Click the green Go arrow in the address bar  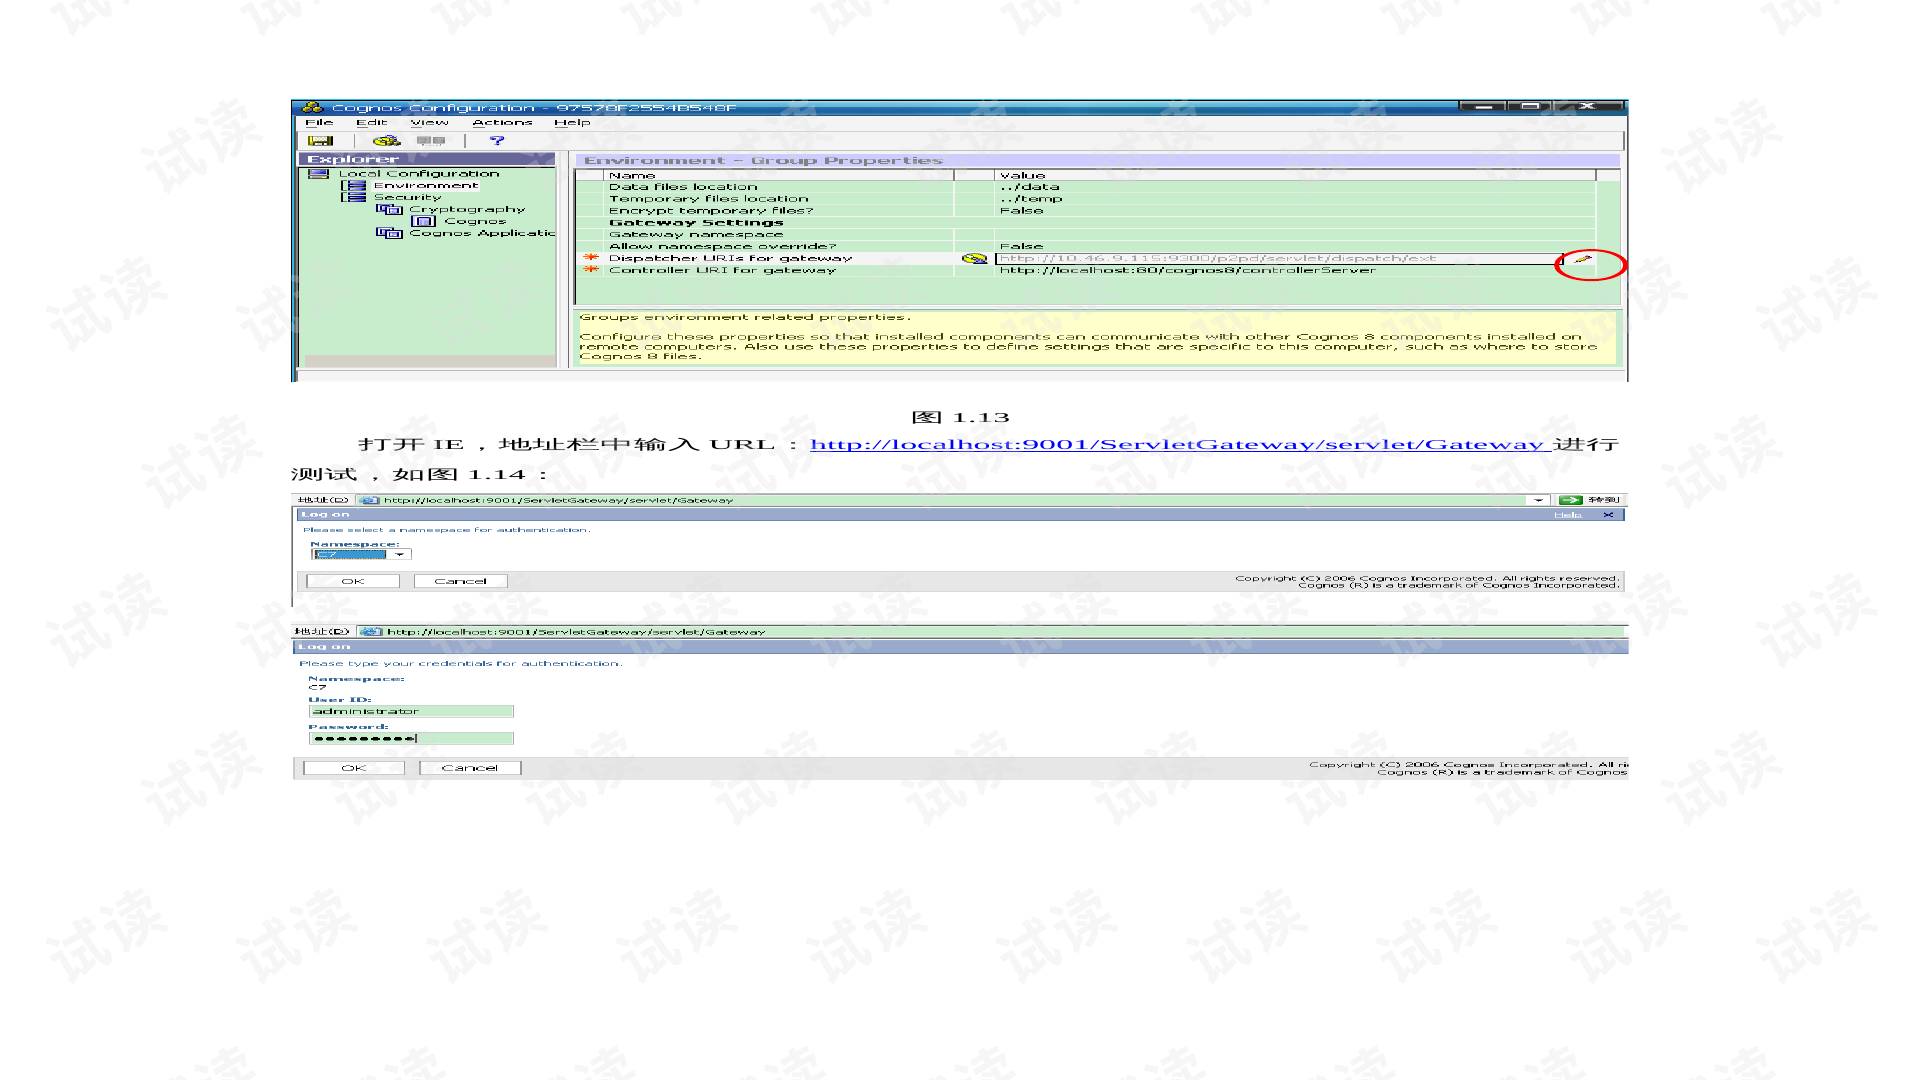pyautogui.click(x=1570, y=500)
